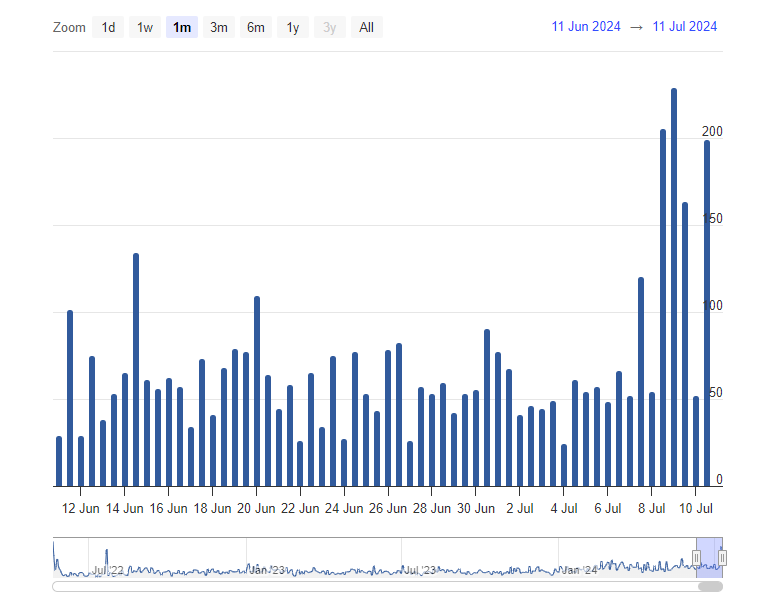Click the '10 Jul' axis label
This screenshot has height=612, width=771.
click(696, 508)
